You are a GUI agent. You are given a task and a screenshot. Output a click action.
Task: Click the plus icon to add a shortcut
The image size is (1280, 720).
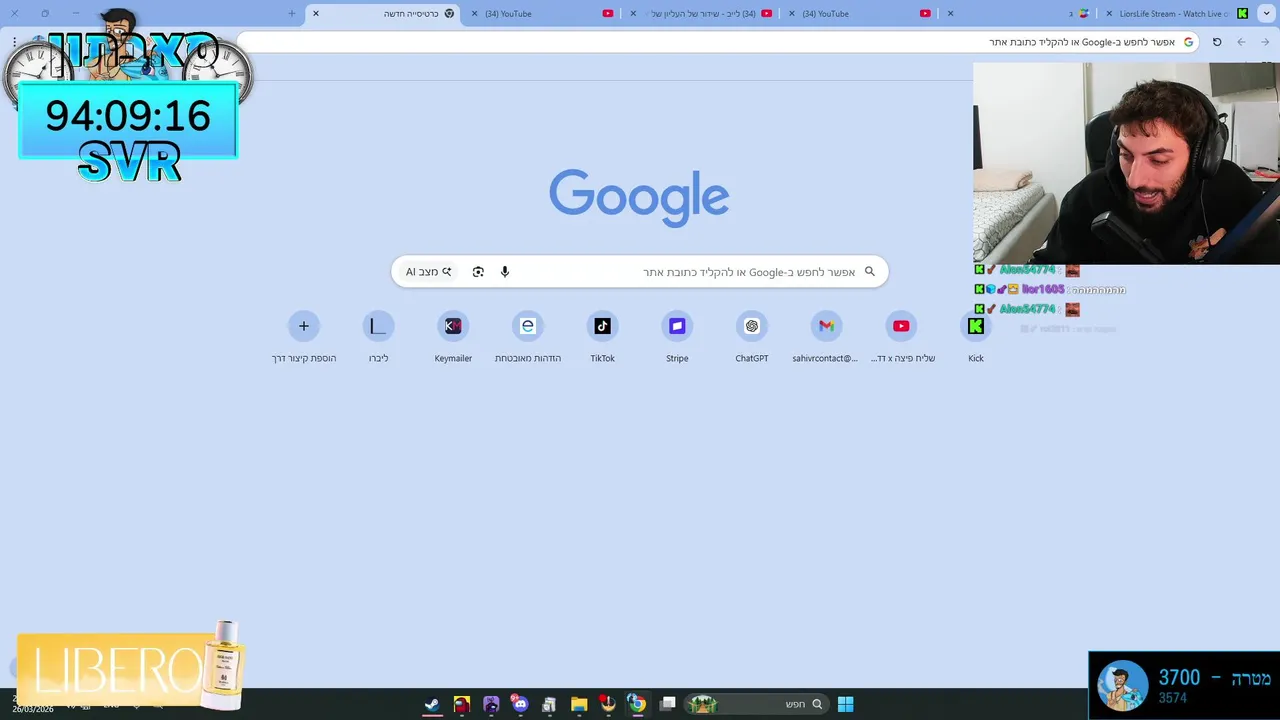tap(304, 326)
